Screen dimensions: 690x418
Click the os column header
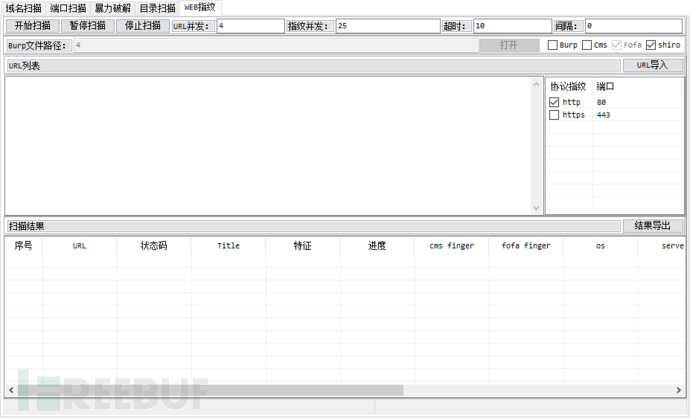(600, 246)
